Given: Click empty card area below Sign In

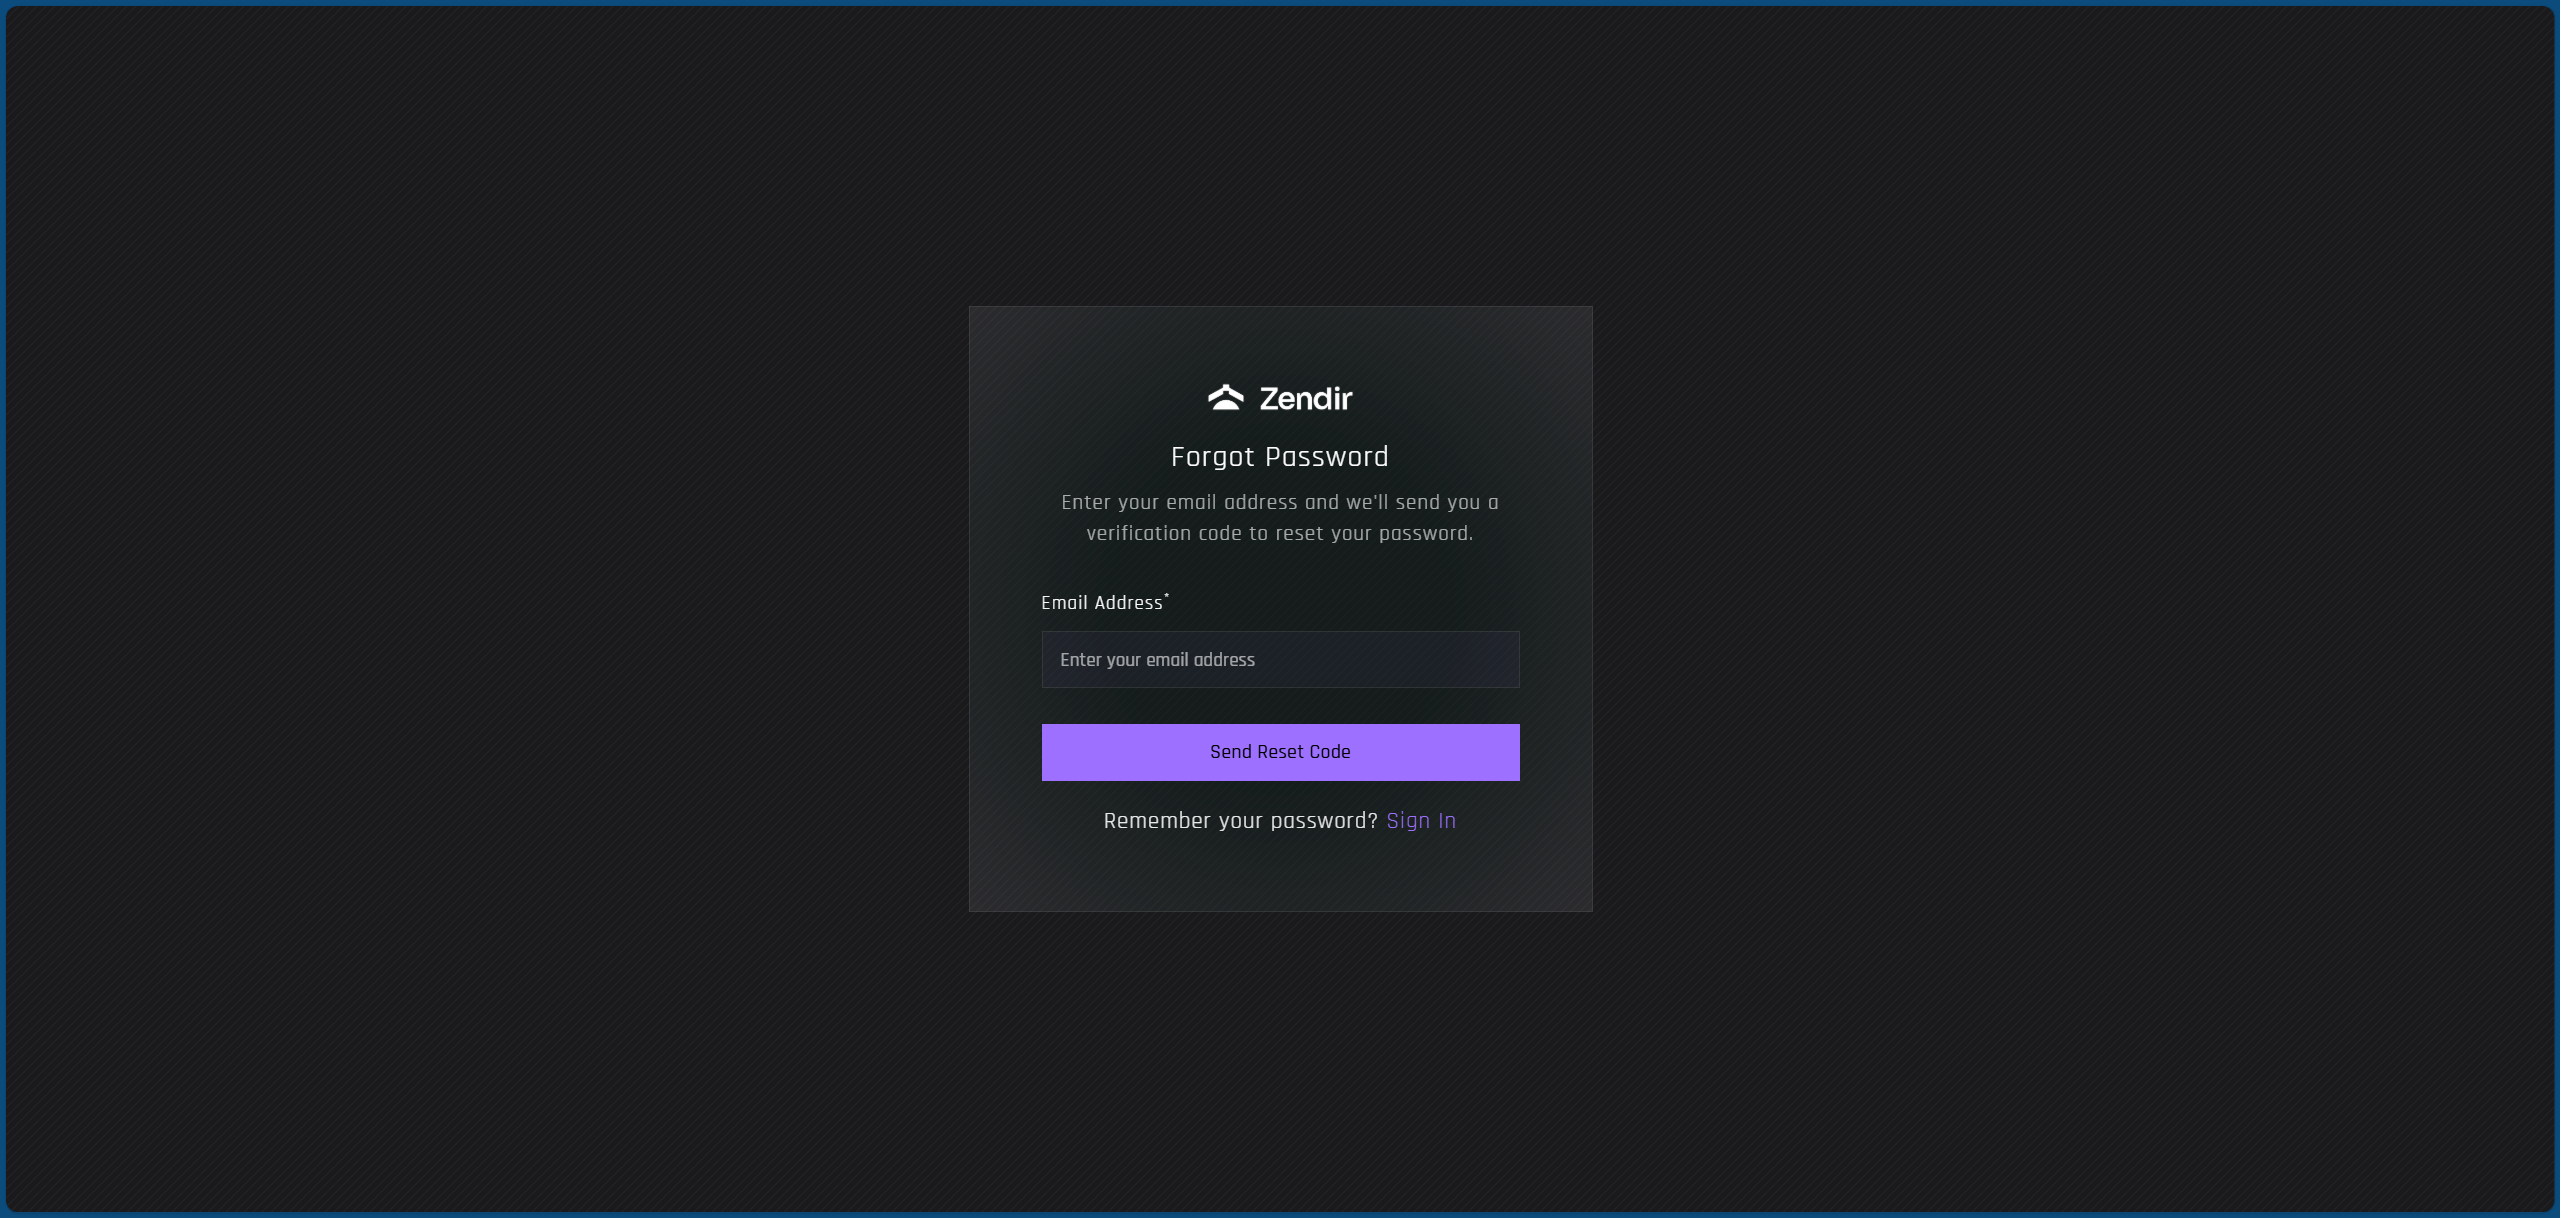Looking at the screenshot, I should pyautogui.click(x=1280, y=875).
